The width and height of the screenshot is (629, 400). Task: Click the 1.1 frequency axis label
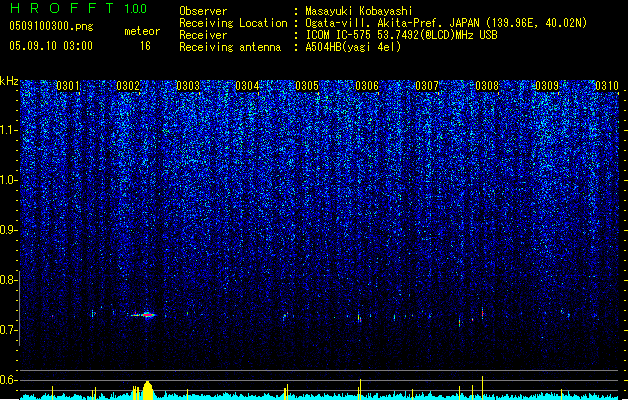9,130
